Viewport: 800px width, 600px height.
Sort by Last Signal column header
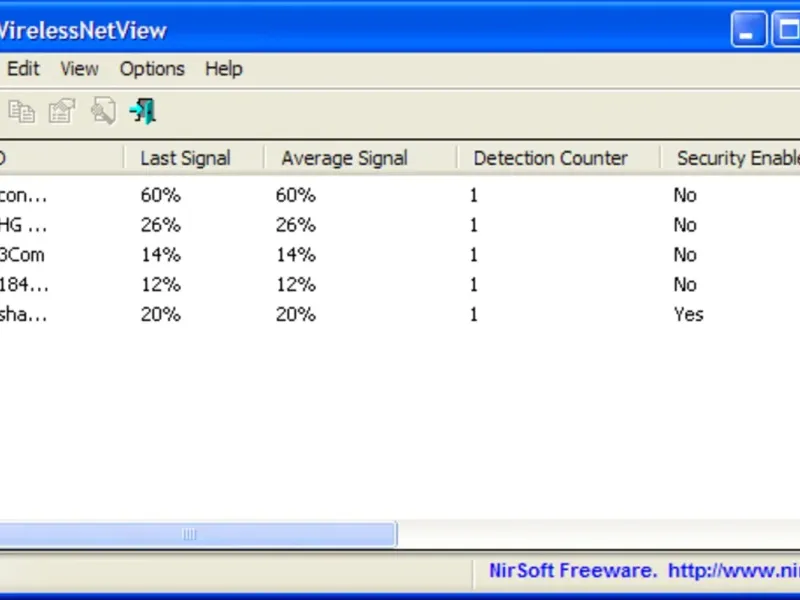click(194, 158)
